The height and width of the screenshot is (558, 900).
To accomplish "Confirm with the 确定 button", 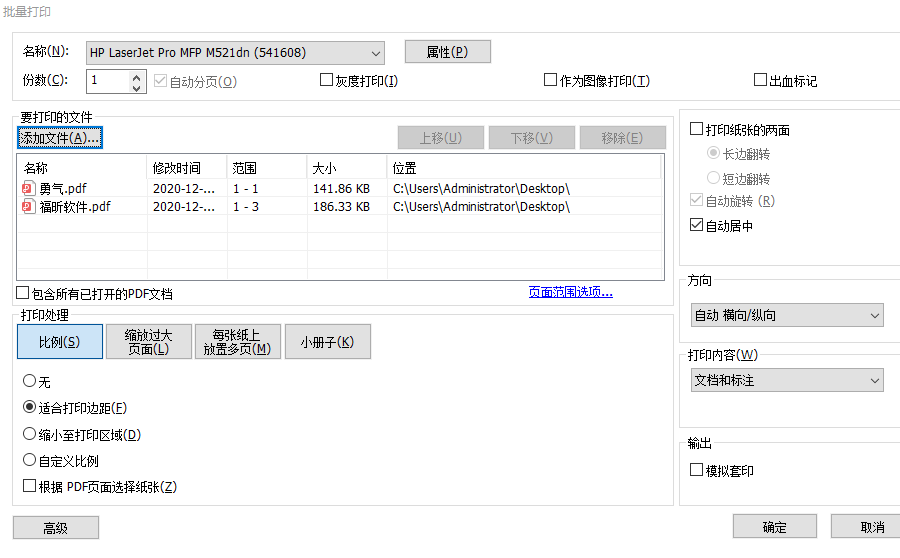I will pos(775,526).
